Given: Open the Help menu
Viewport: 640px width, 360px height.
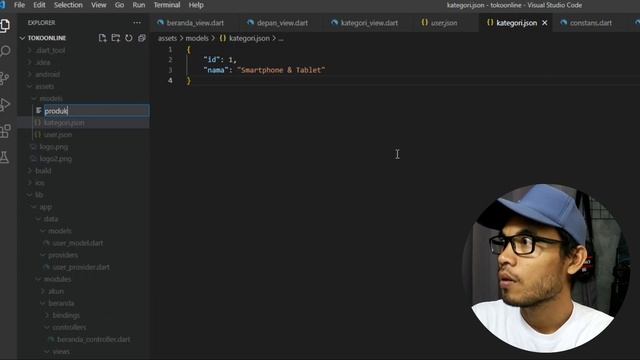Looking at the screenshot, I should (x=196, y=5).
